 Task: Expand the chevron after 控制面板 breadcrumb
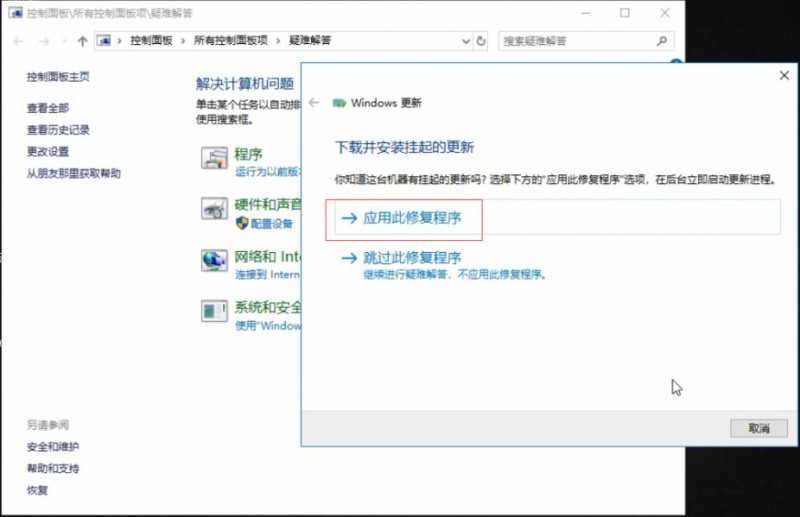(x=183, y=41)
